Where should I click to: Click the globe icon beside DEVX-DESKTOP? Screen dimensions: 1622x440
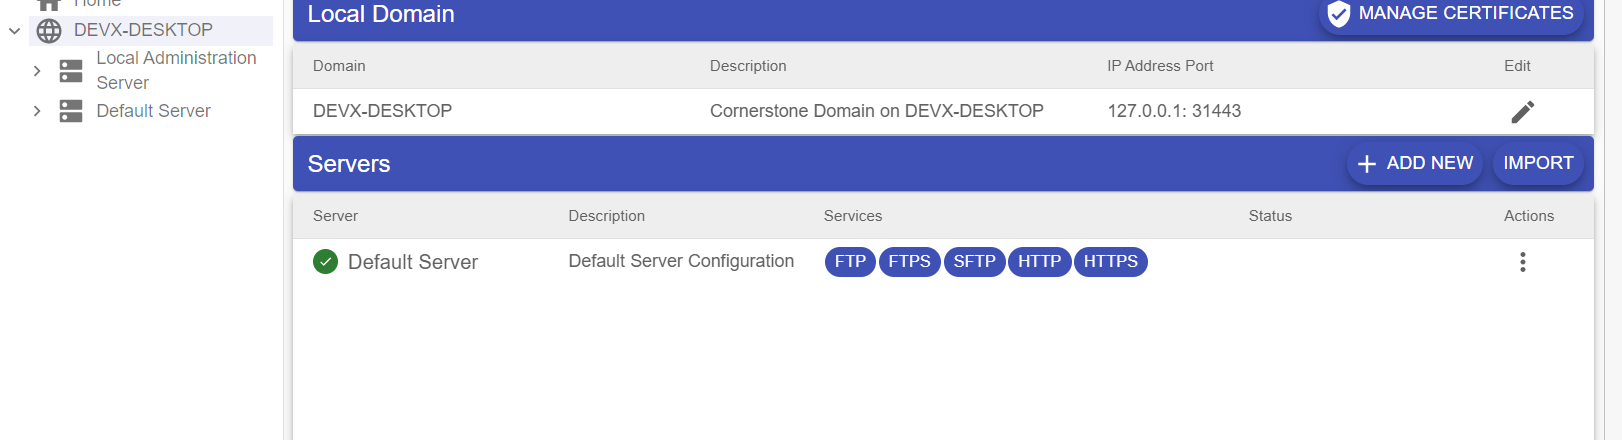pyautogui.click(x=49, y=31)
